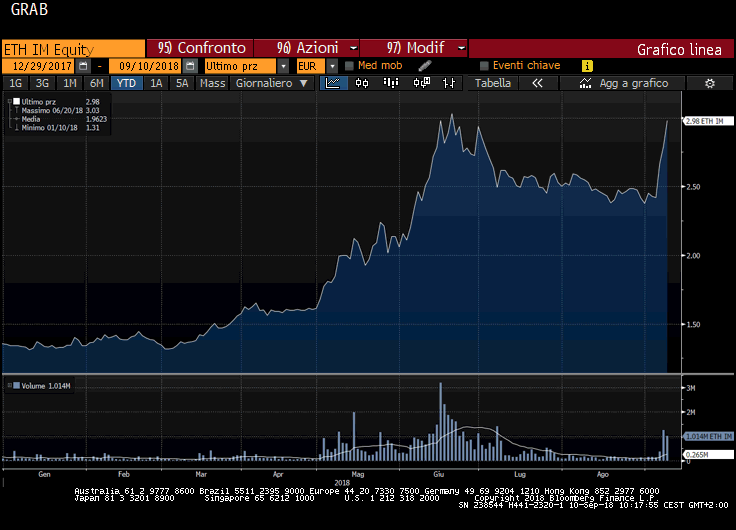Open the EUR currency dropdown

coord(332,66)
